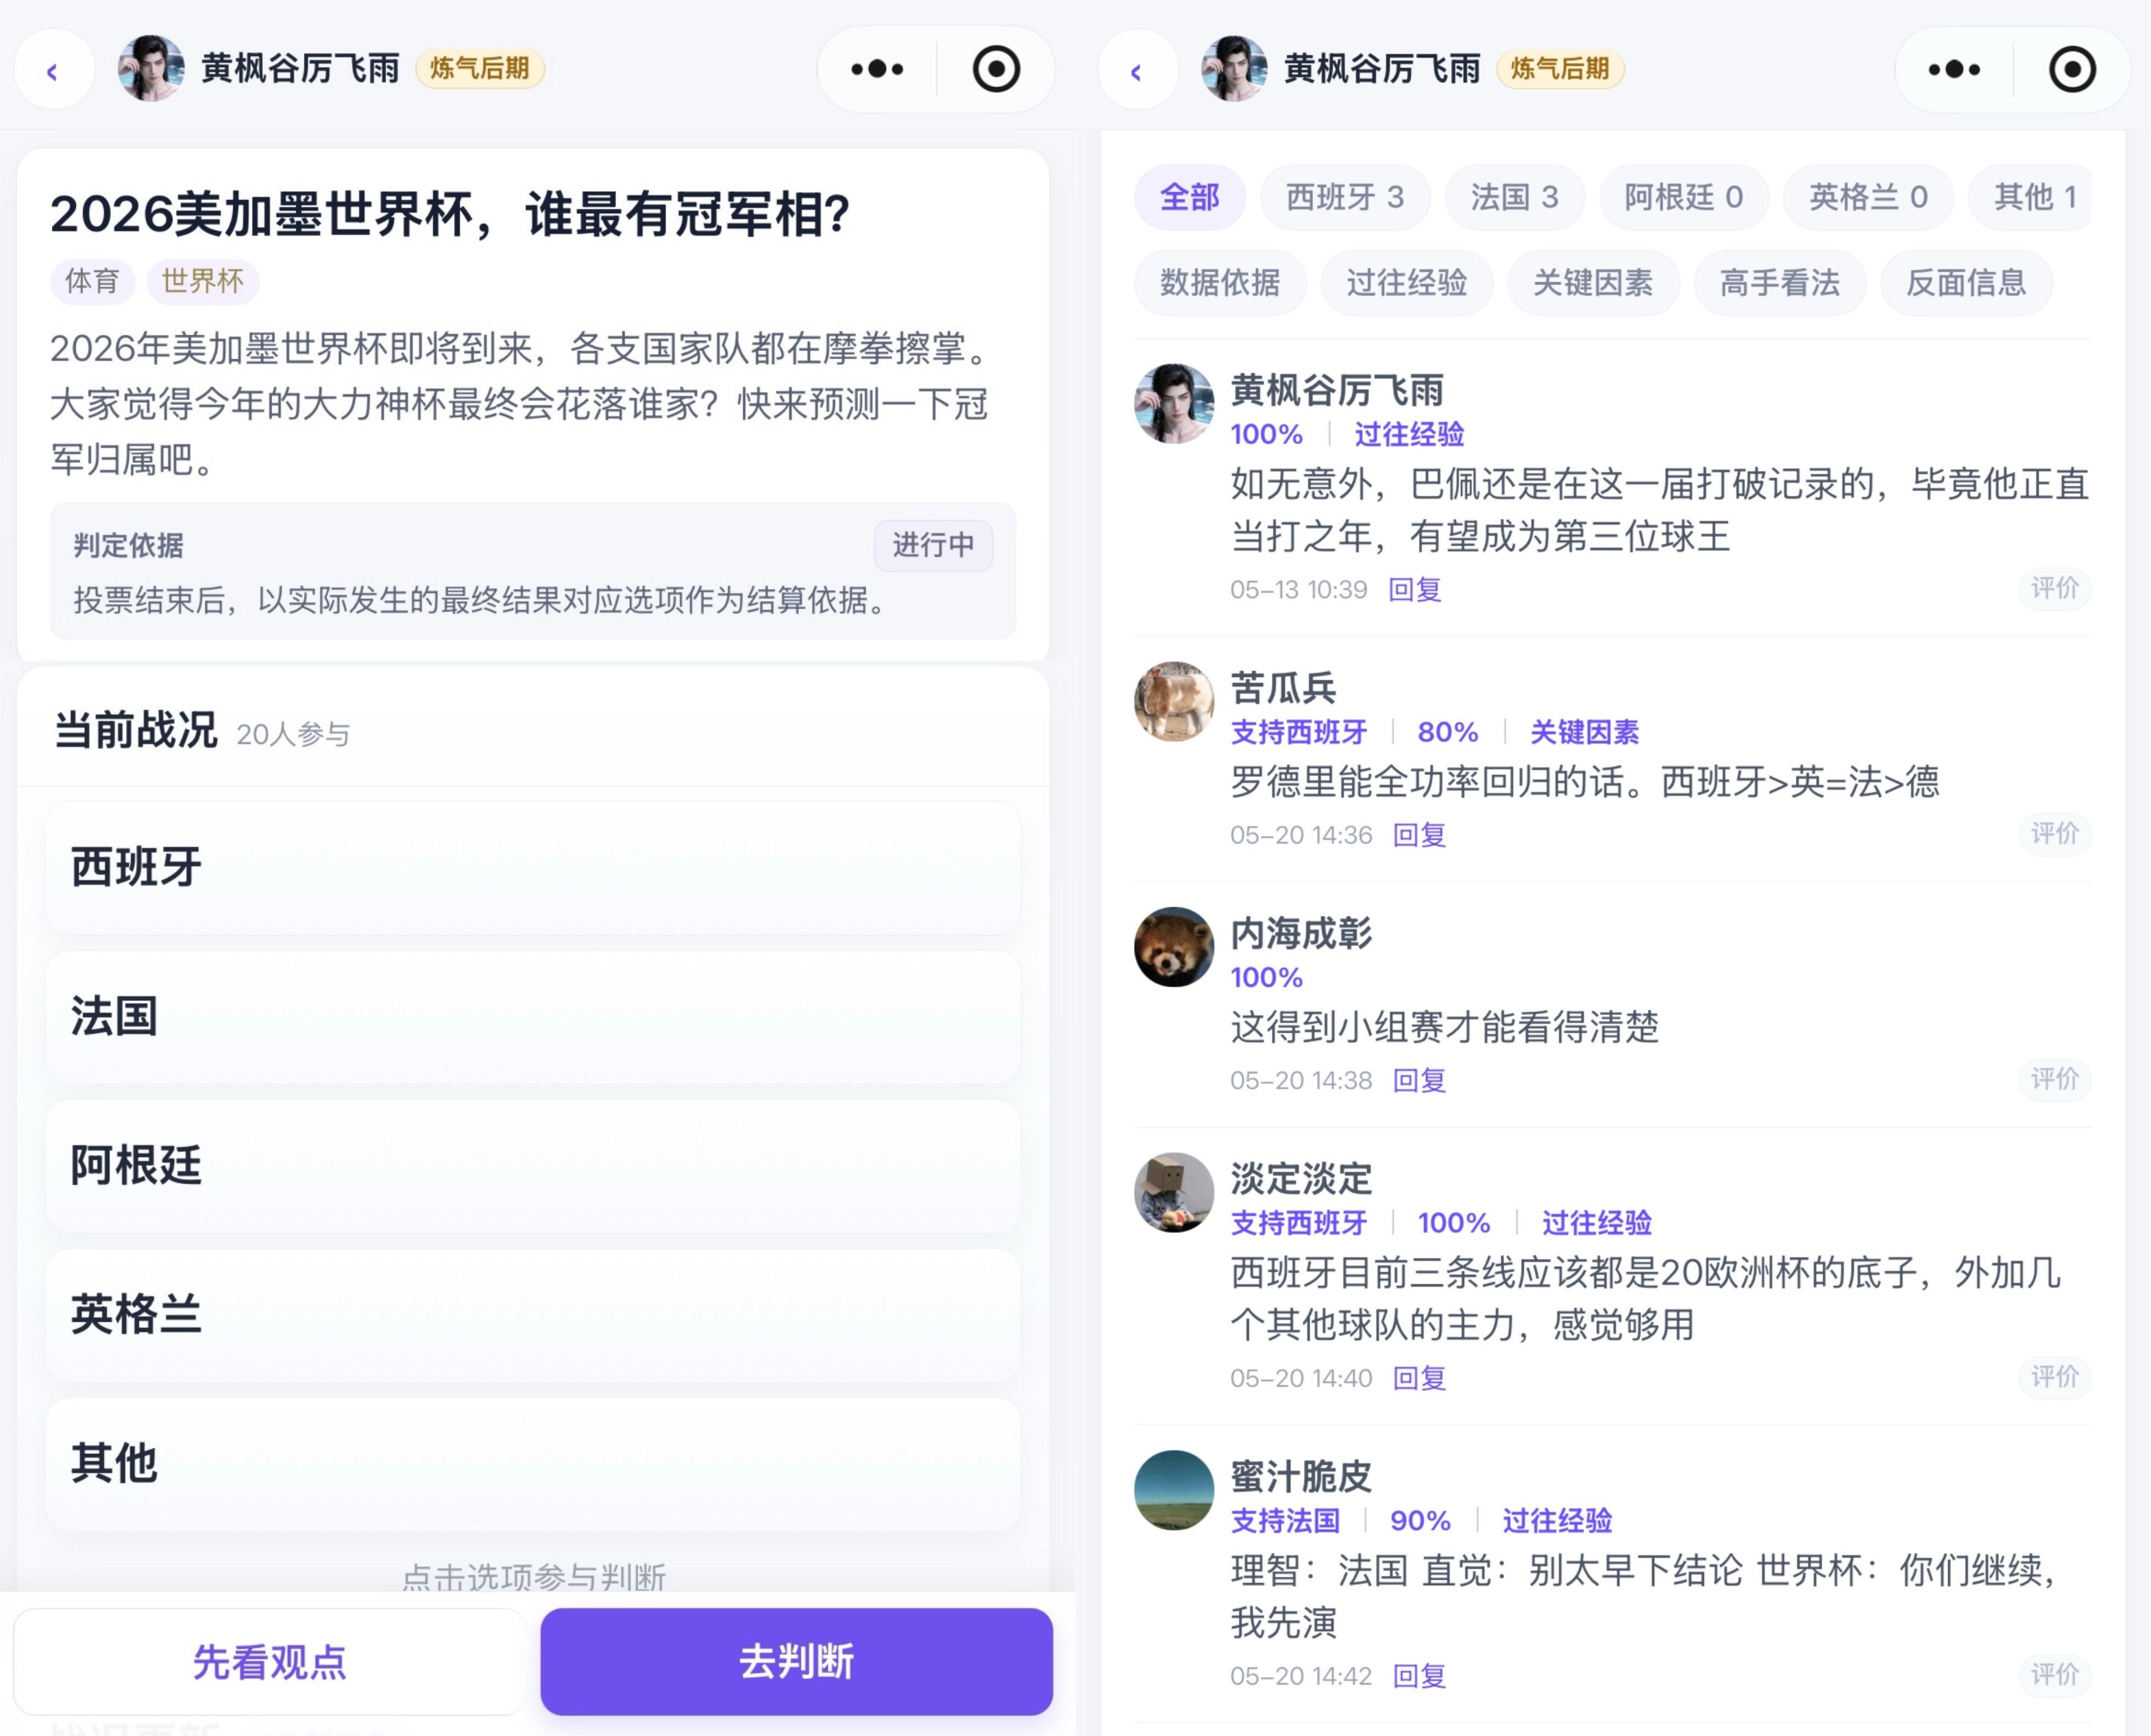This screenshot has width=2151, height=1736.
Task: Tap 关键因素 label on 苦瓜兵's comment
Action: point(1585,732)
